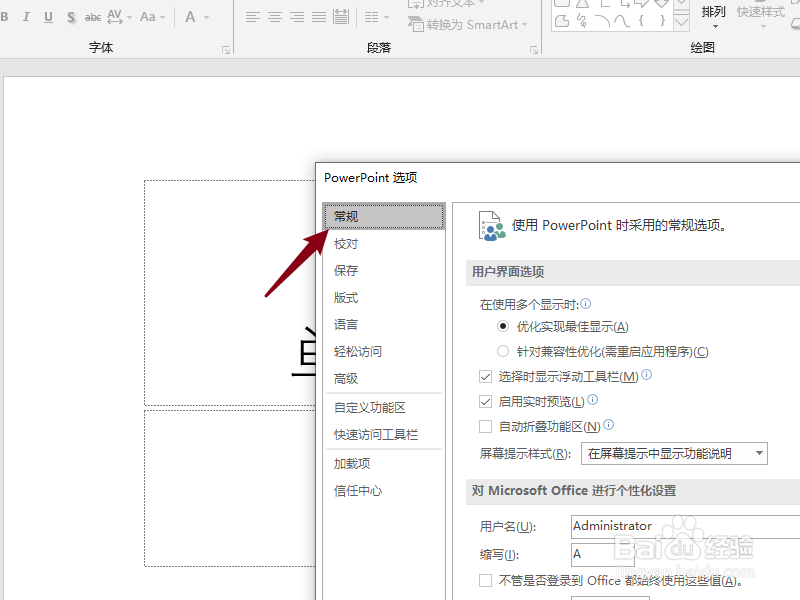Screen dimensions: 800x600
Task: Click the distribute text alignment icon
Action: [x=341, y=17]
